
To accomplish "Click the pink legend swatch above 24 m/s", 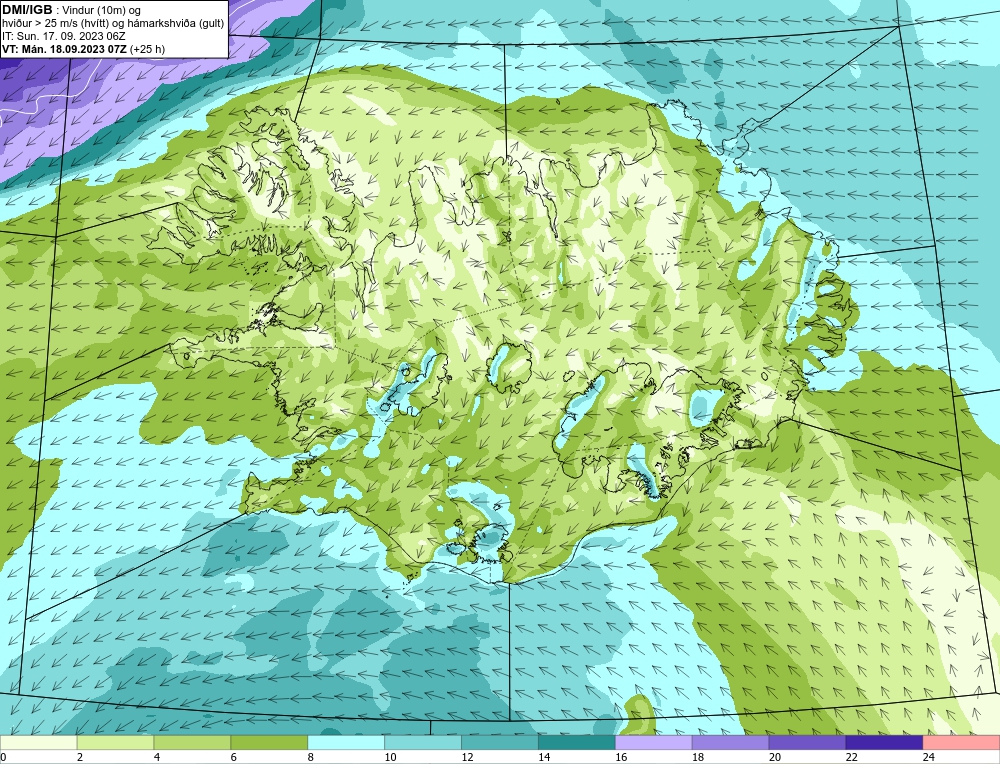I will (962, 743).
